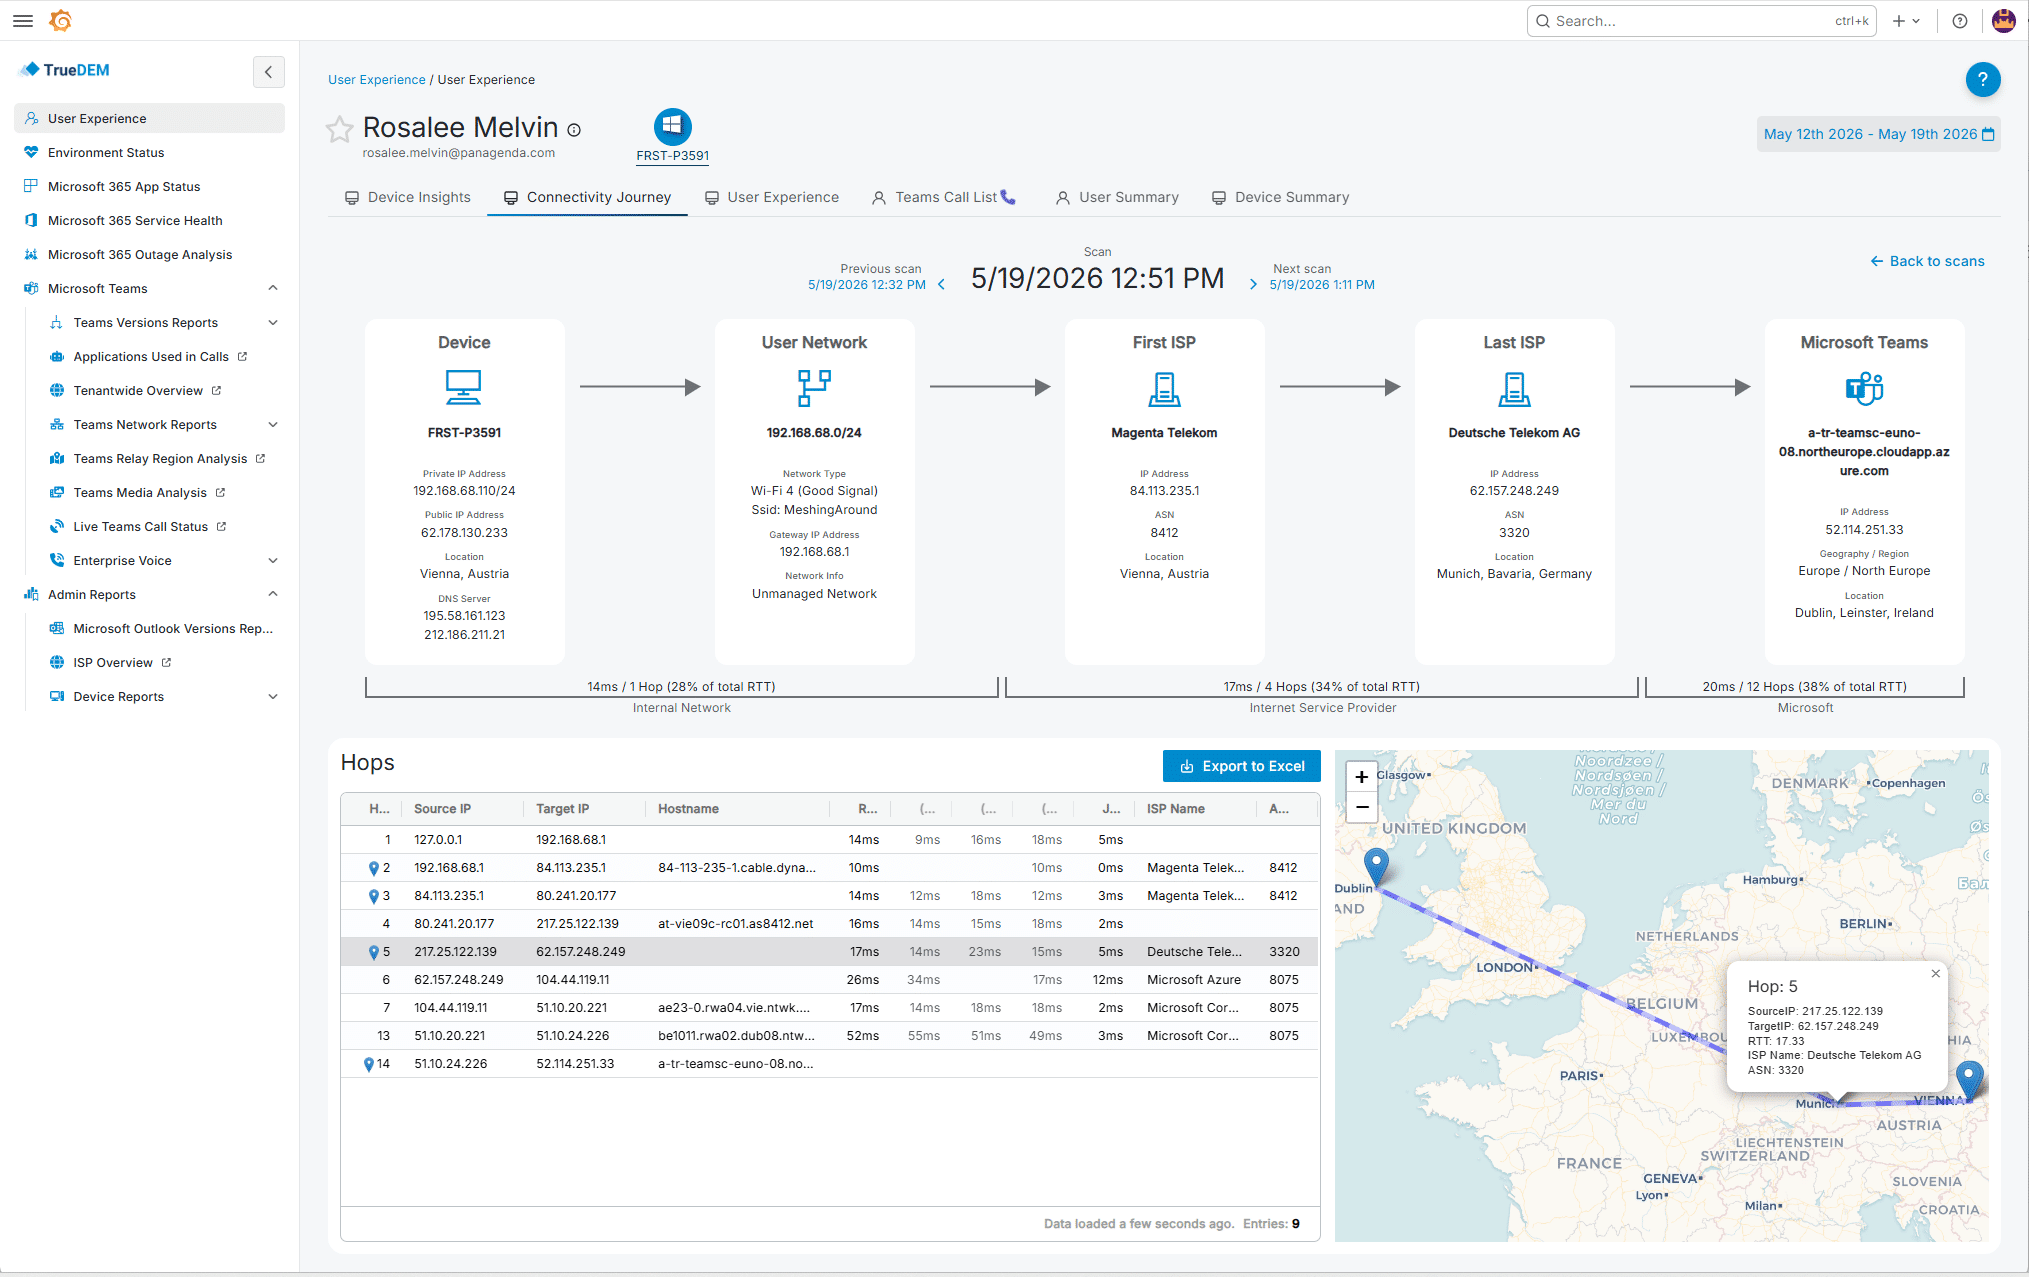Click the Dublin map location pin
Image resolution: width=2029 pixels, height=1277 pixels.
coord(1376,866)
